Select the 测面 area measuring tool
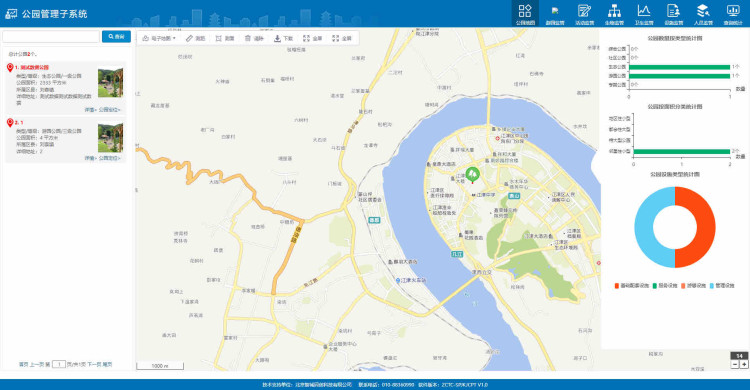The image size is (750, 390). (225, 38)
